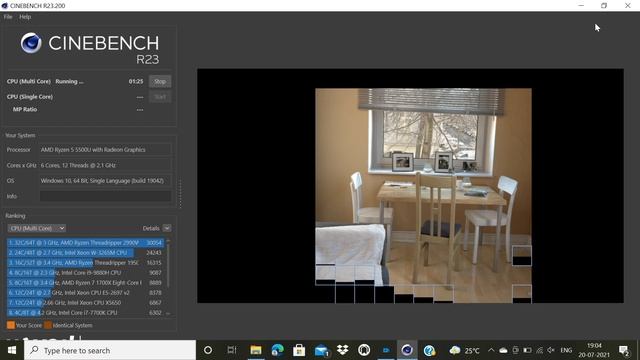Open the clock showing 19:04
Image resolution: width=640 pixels, height=360 pixels.
594,350
